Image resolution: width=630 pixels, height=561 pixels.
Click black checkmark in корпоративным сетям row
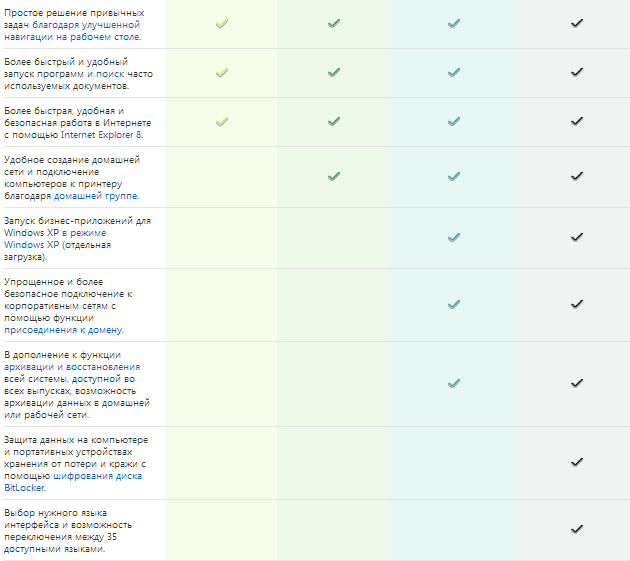(577, 305)
